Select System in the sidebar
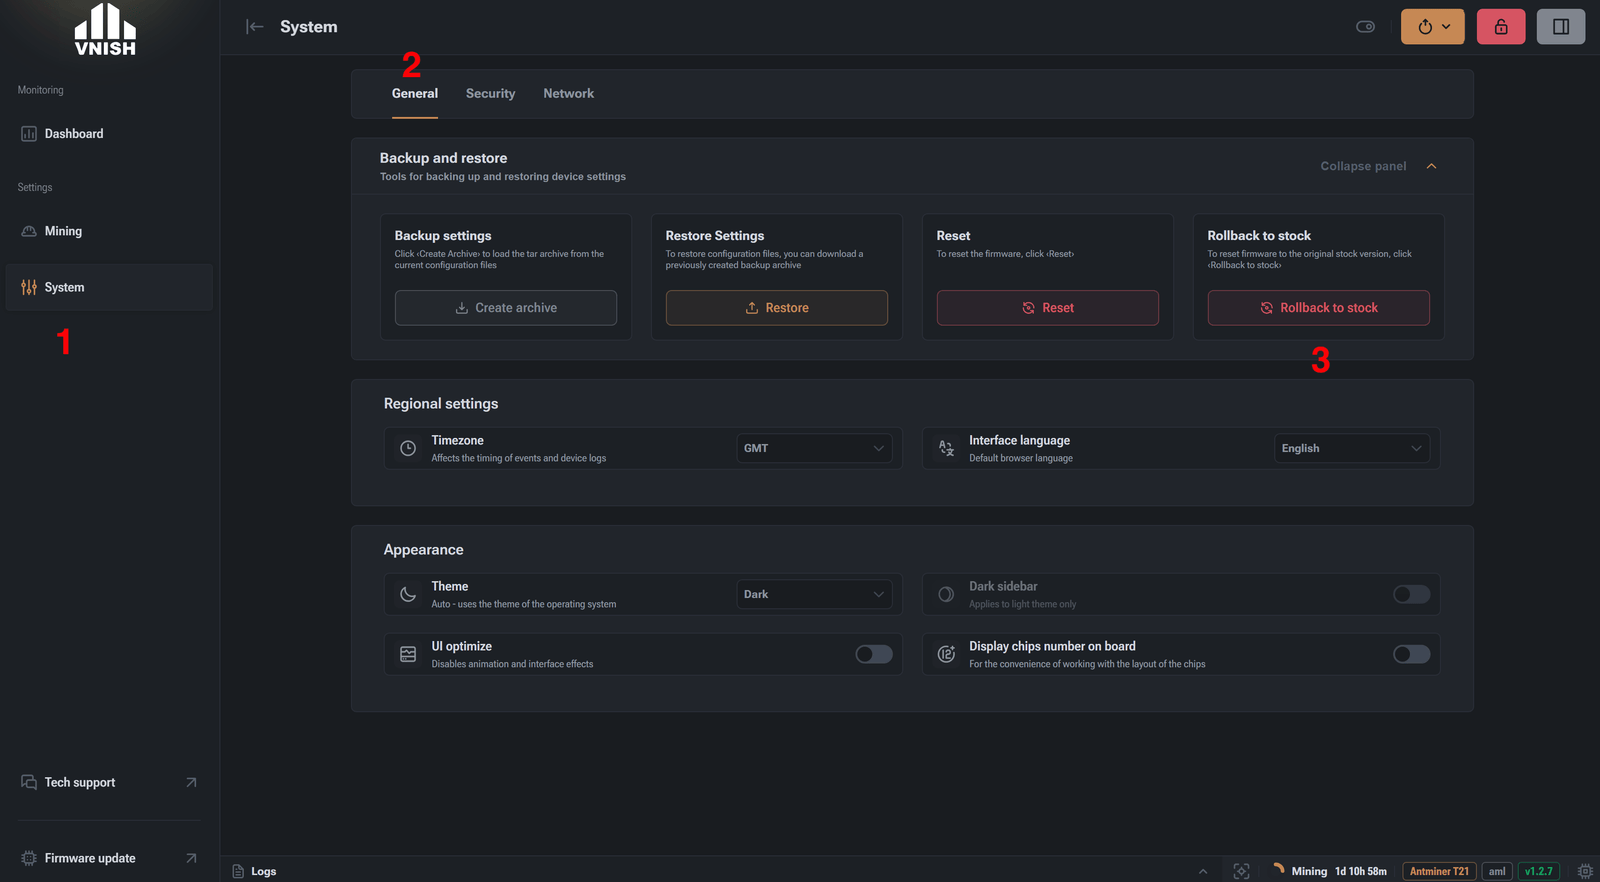Image resolution: width=1600 pixels, height=882 pixels. point(109,287)
